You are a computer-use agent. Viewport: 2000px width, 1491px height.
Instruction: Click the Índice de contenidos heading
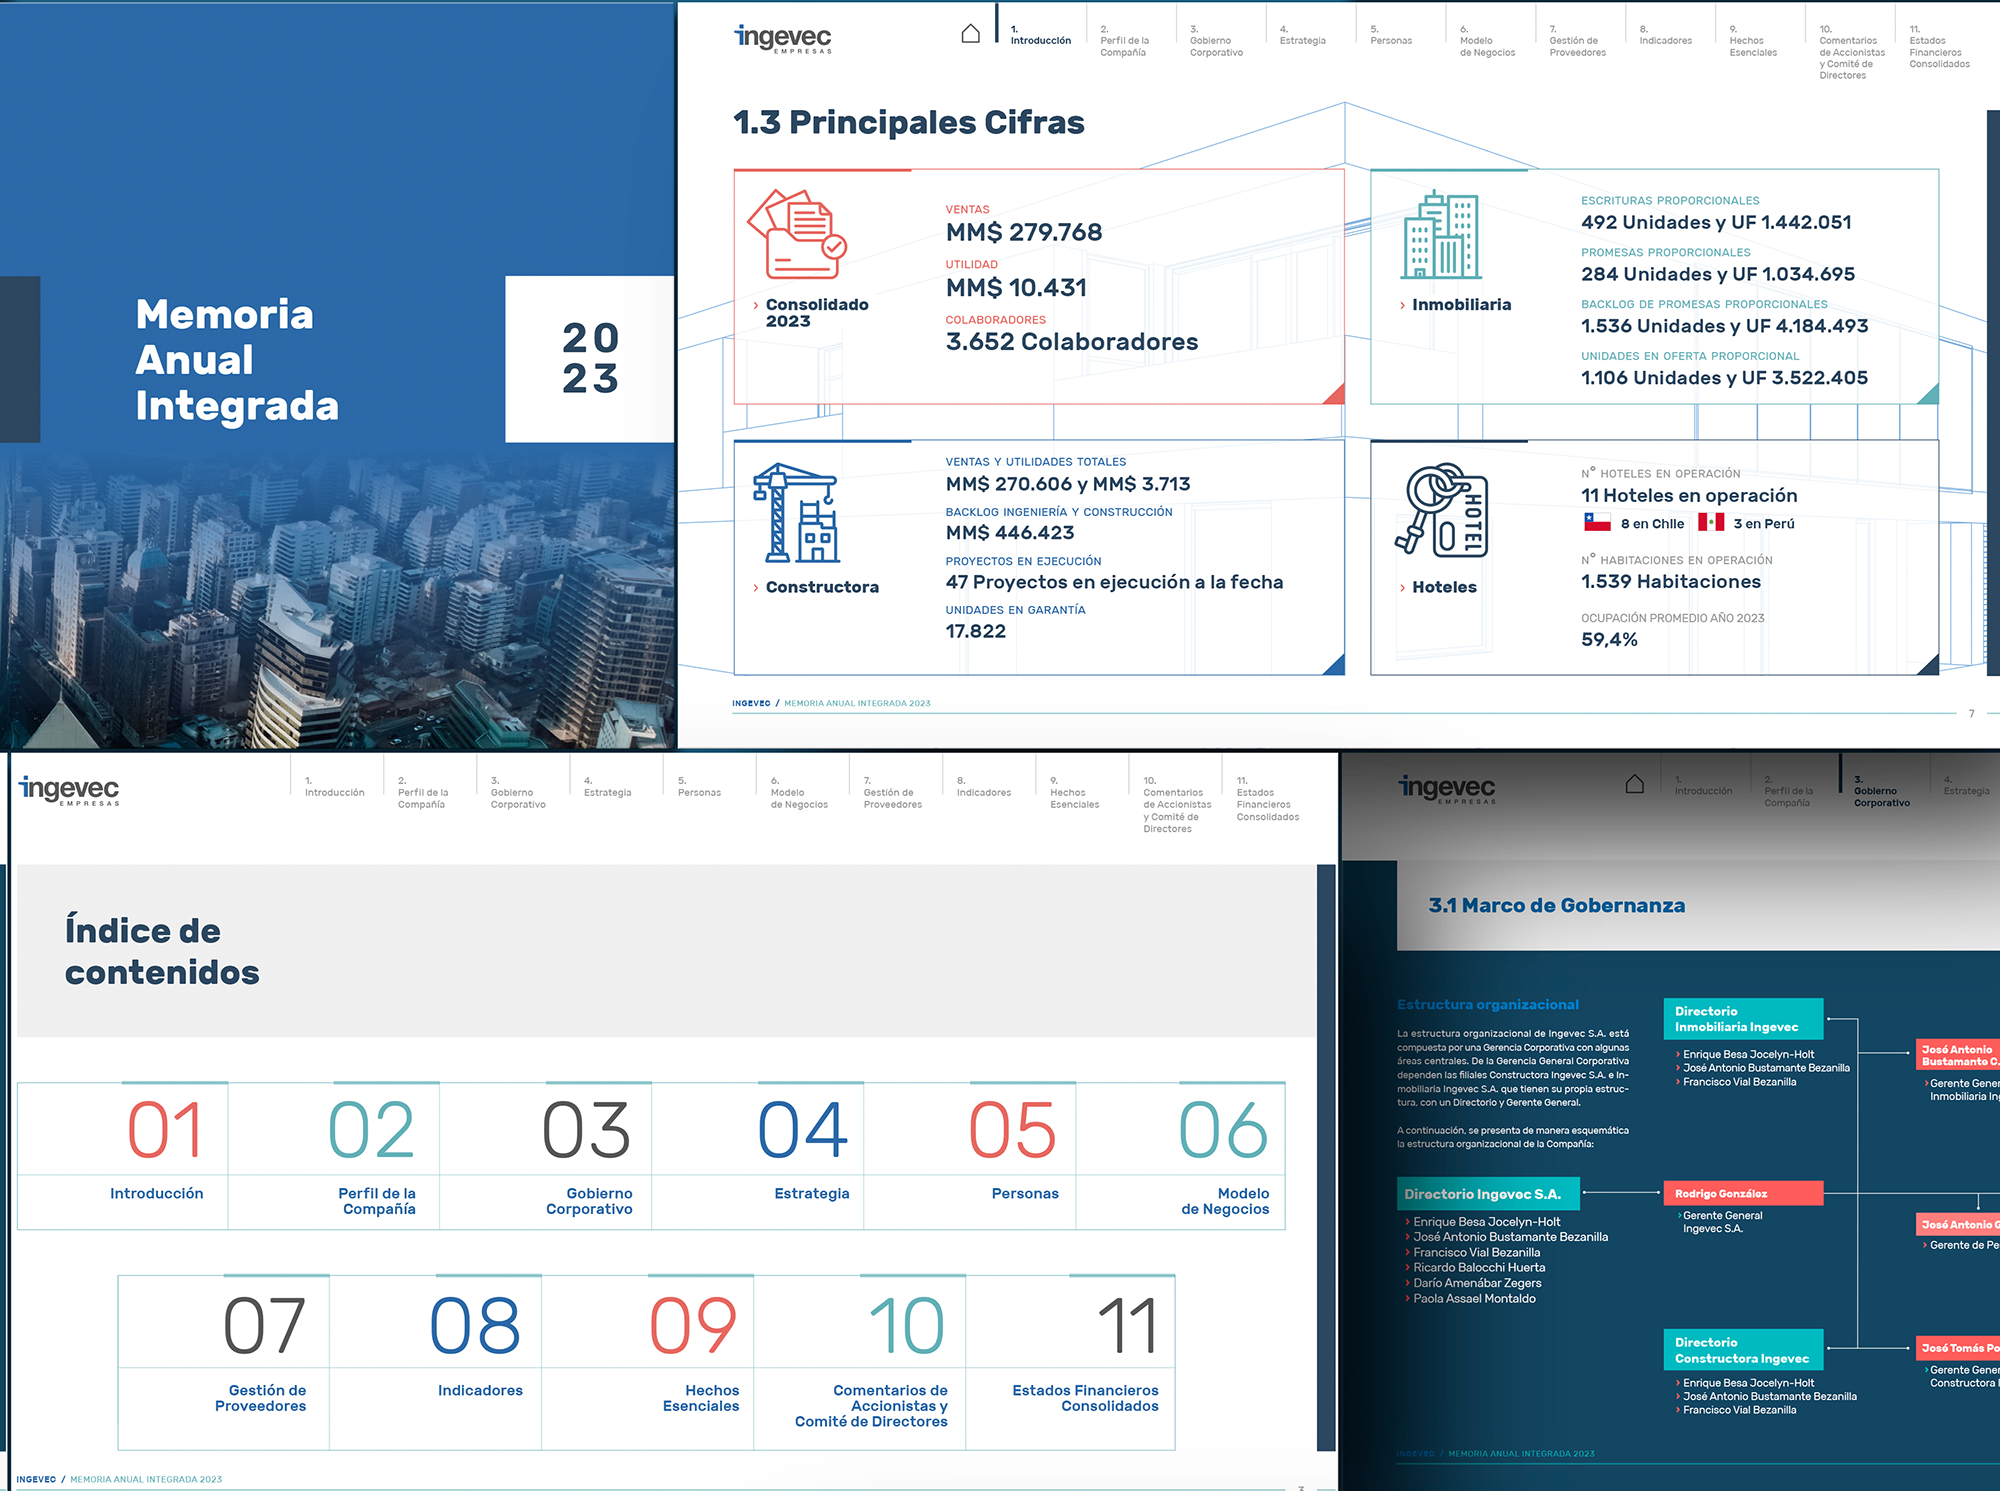(162, 951)
